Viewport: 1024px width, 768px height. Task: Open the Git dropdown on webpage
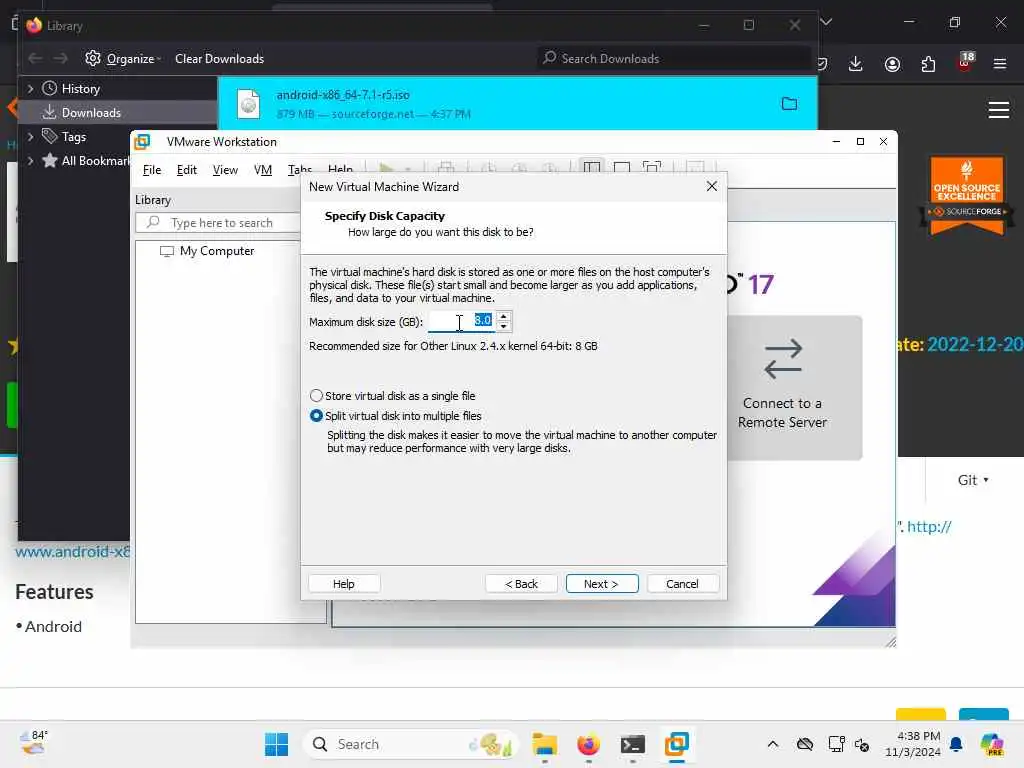(973, 480)
